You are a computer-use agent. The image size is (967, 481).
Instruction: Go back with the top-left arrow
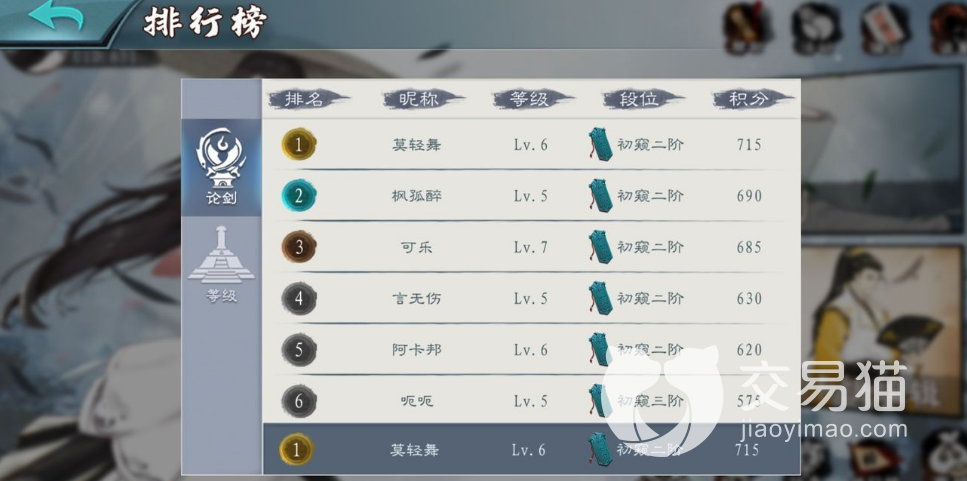56,16
